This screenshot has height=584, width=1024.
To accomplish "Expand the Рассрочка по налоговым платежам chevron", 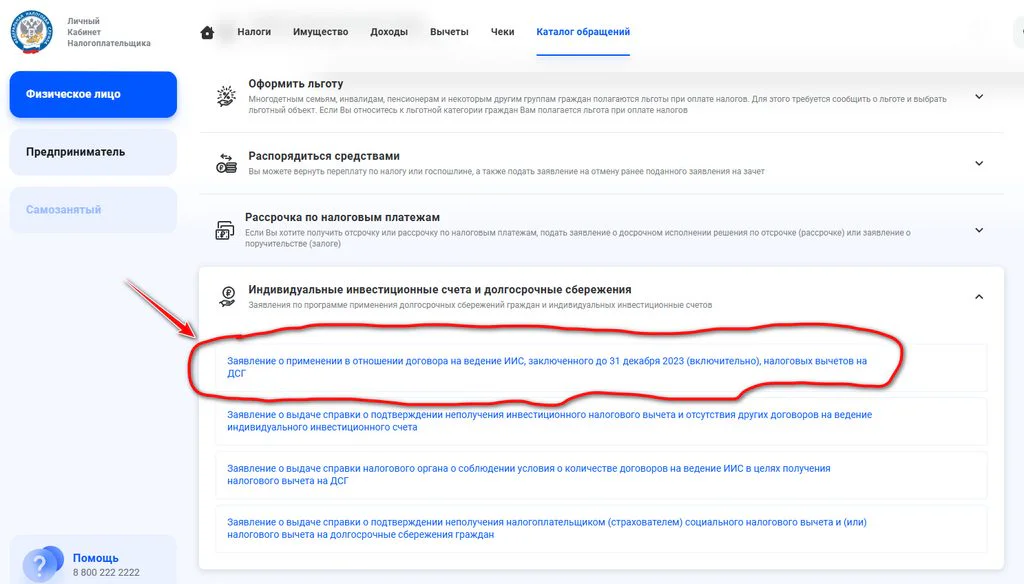I will (979, 230).
